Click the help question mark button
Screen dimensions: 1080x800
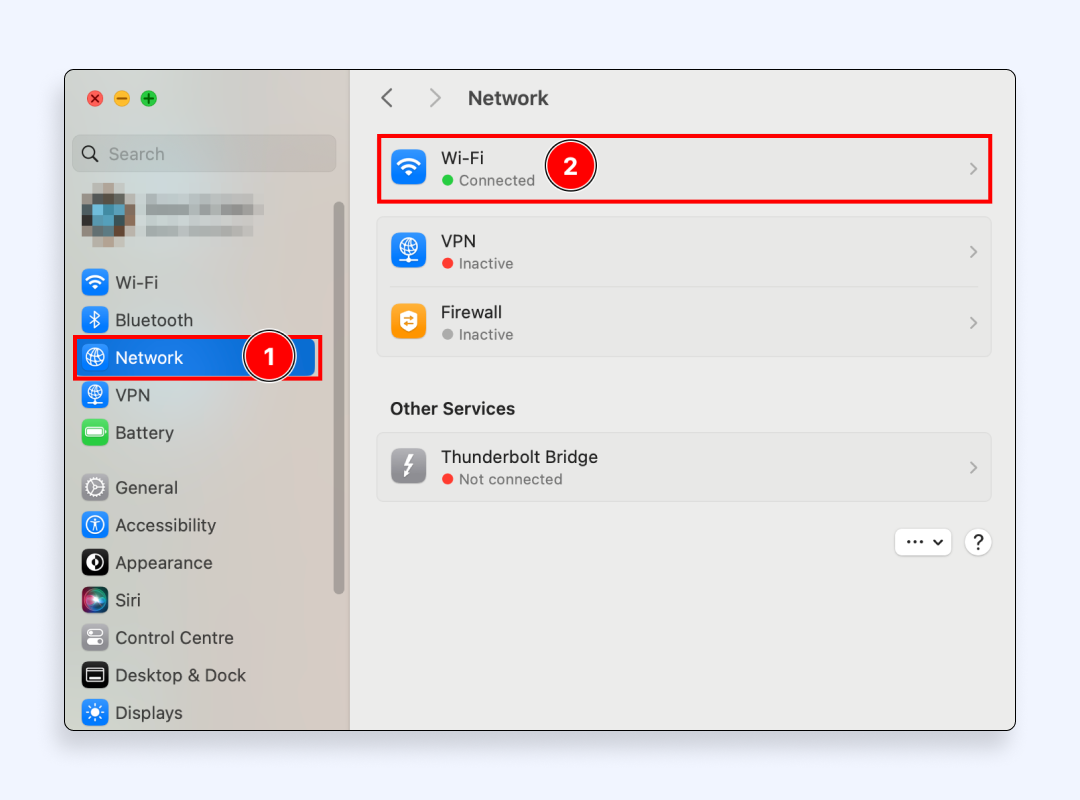977,542
